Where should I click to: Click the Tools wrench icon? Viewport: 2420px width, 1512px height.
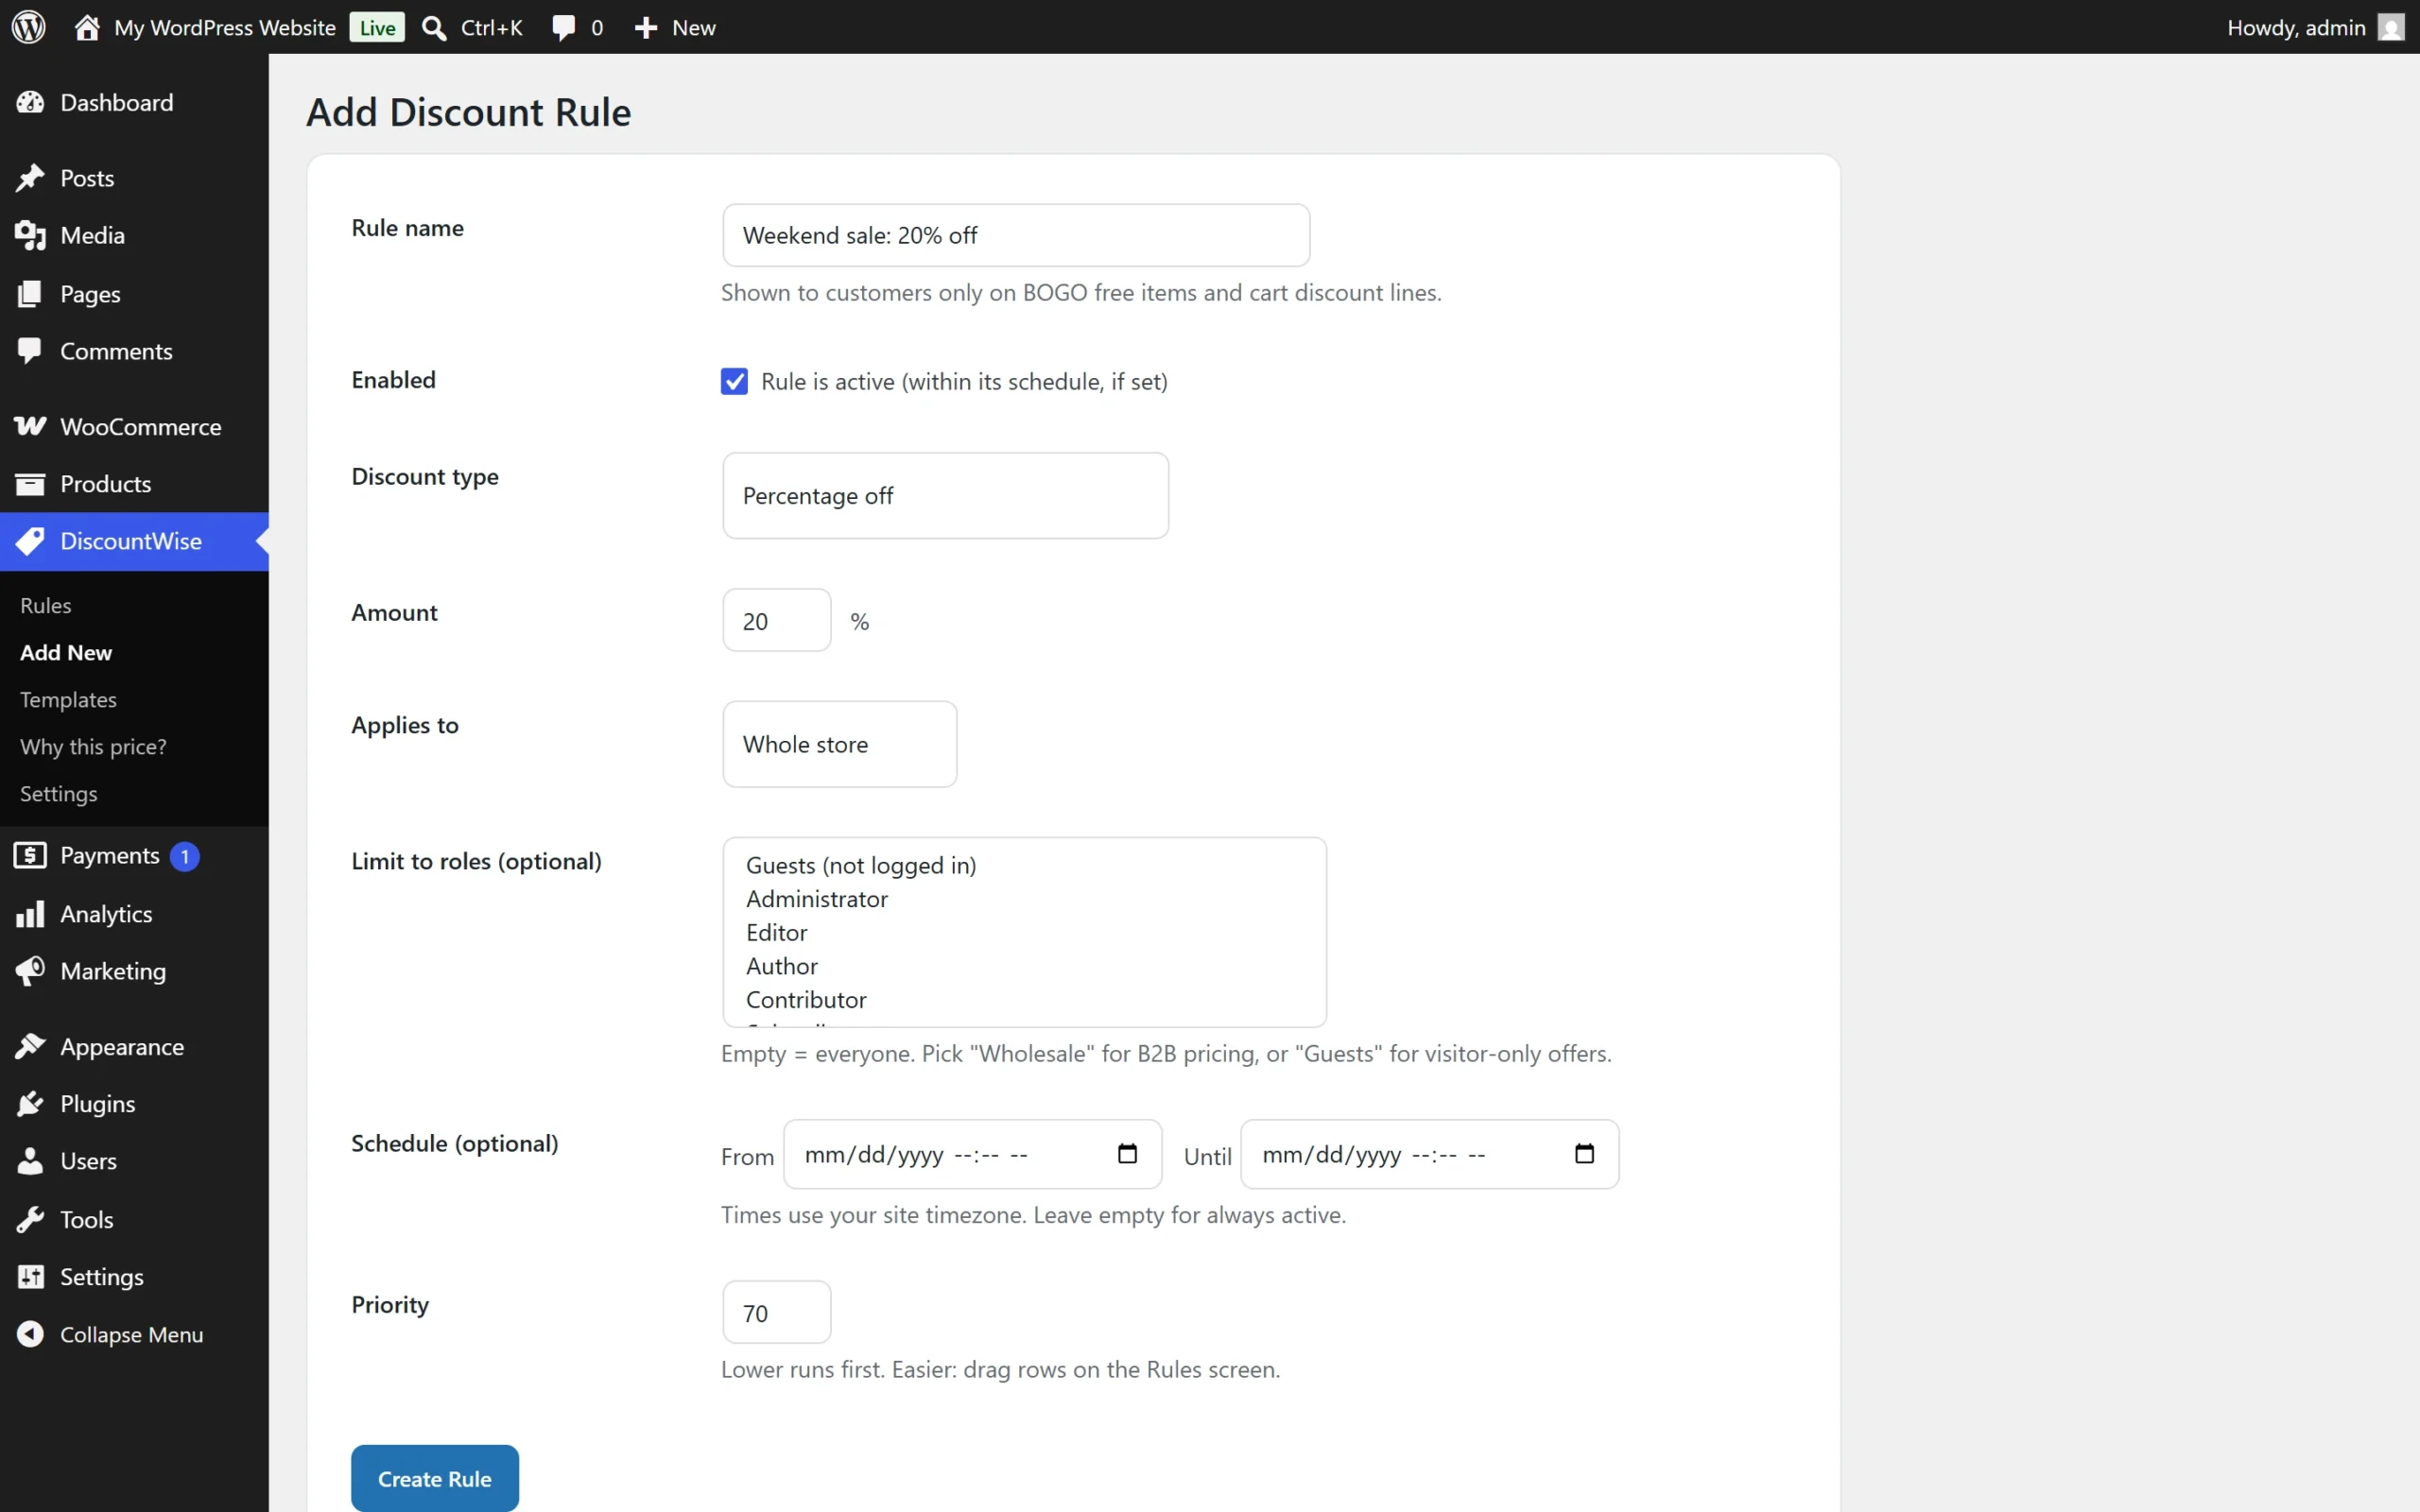click(x=30, y=1220)
